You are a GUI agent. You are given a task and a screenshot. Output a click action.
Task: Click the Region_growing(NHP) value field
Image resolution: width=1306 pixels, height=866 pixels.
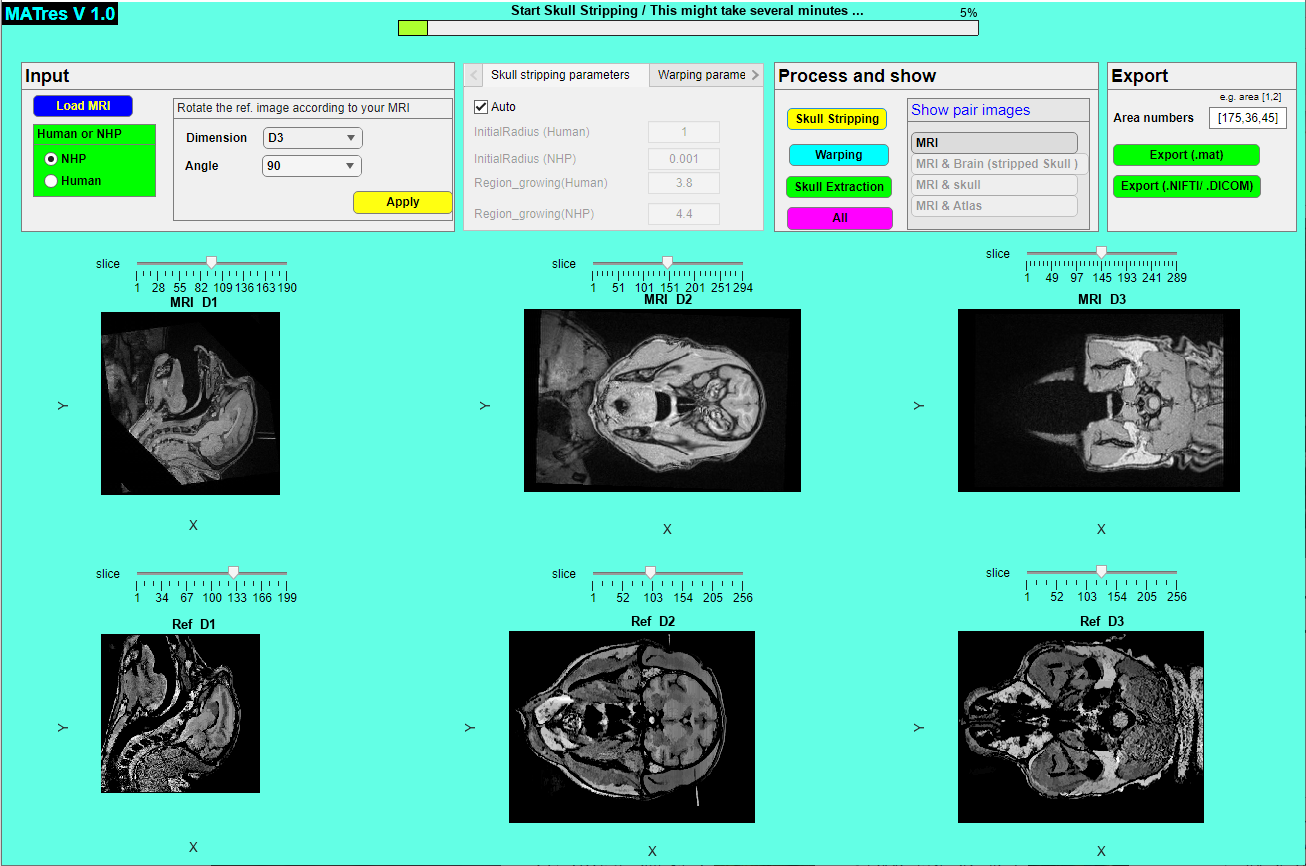[684, 214]
